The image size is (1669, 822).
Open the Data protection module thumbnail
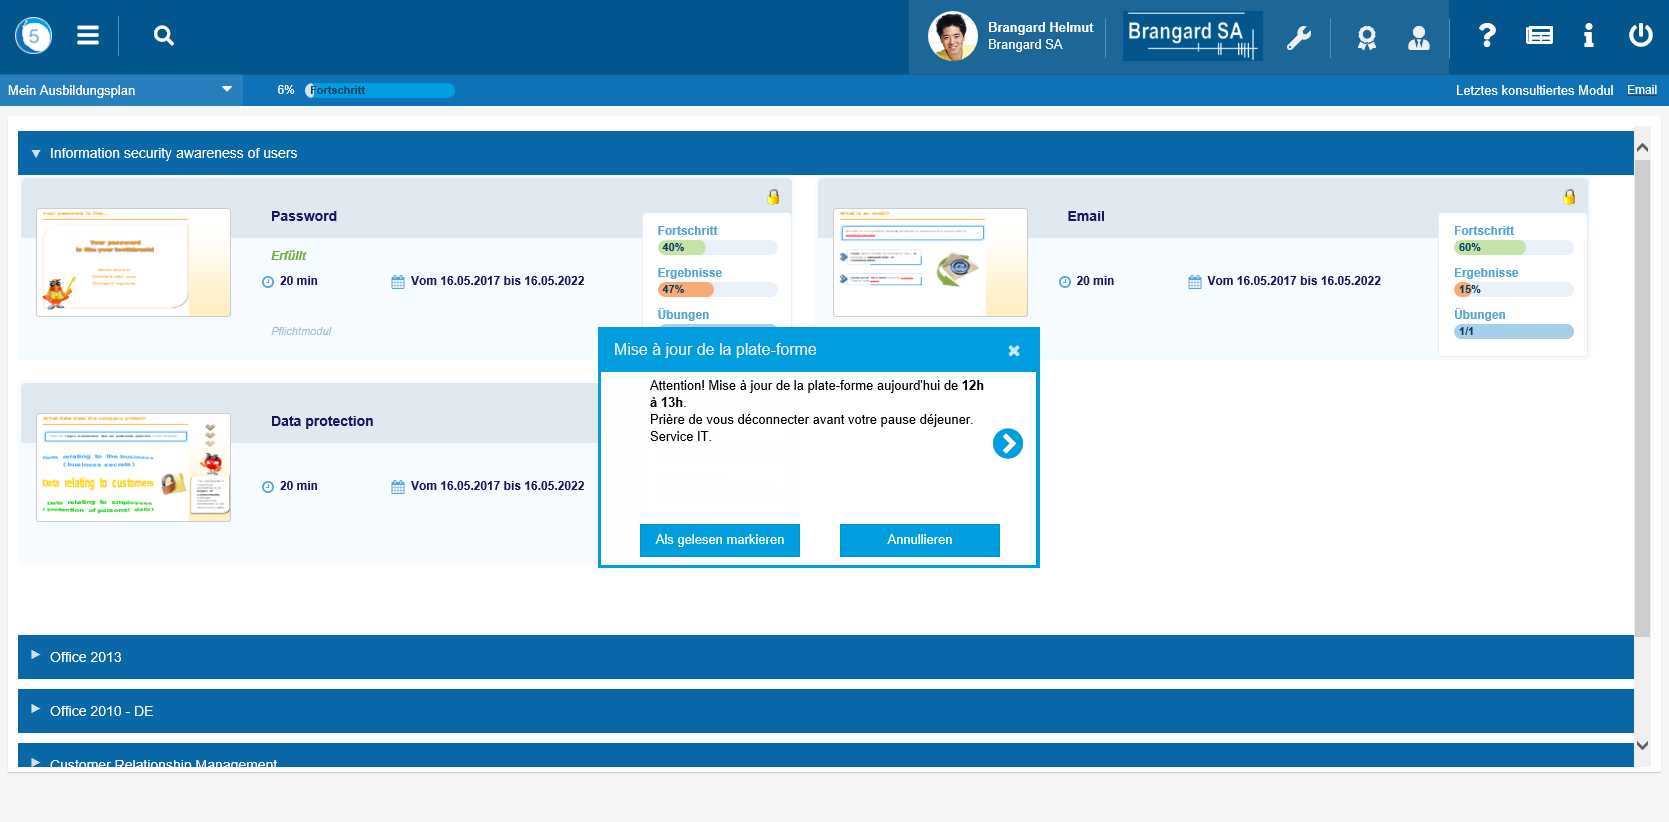(133, 467)
